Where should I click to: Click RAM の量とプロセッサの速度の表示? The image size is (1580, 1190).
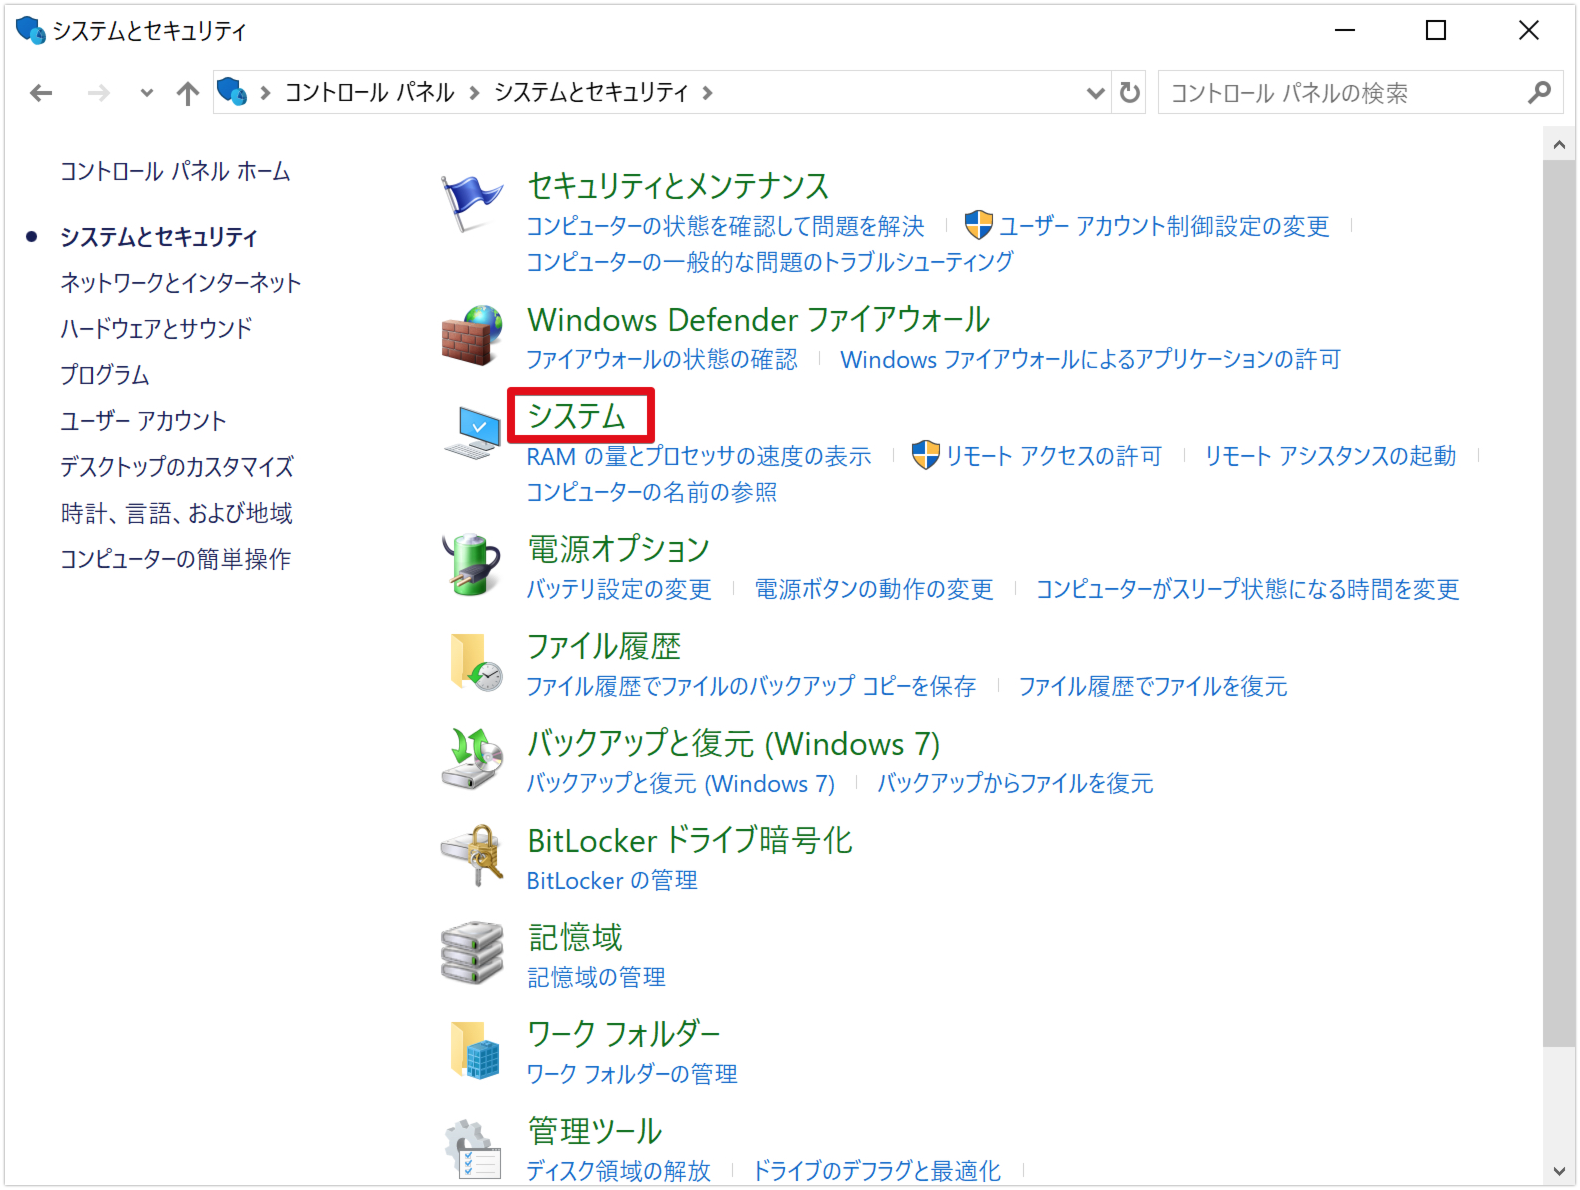(x=699, y=456)
